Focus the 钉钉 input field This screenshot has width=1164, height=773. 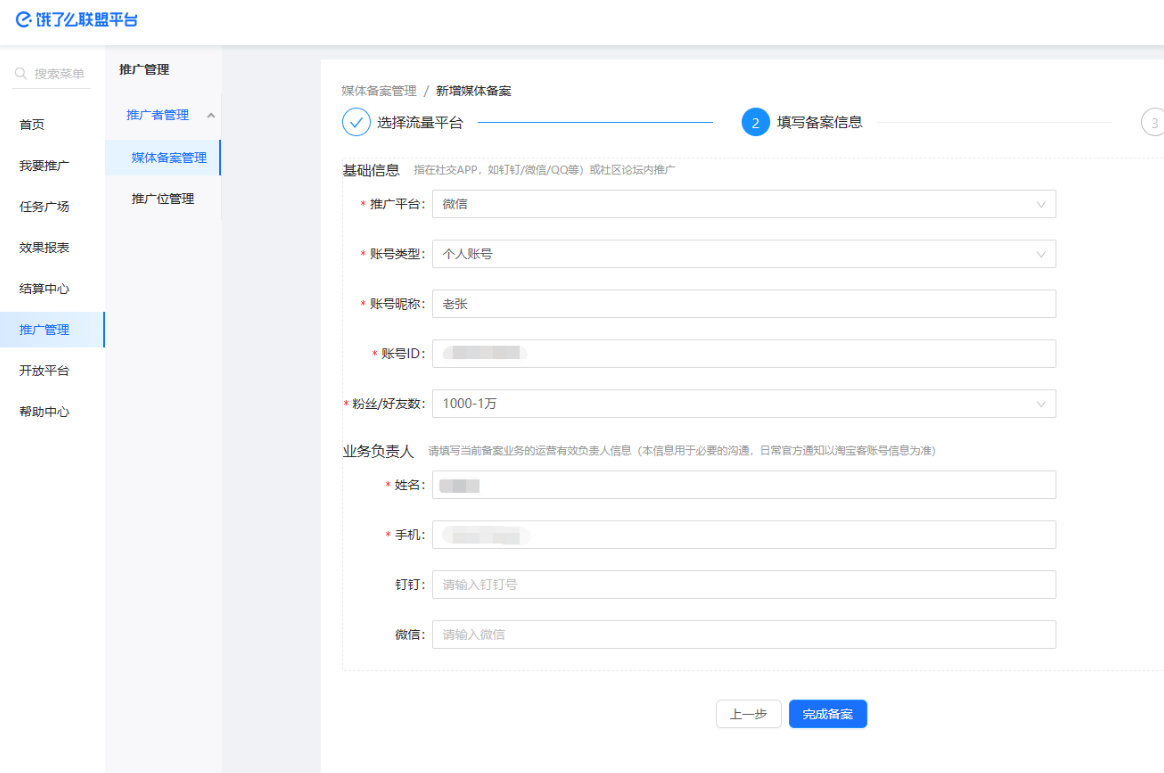743,584
